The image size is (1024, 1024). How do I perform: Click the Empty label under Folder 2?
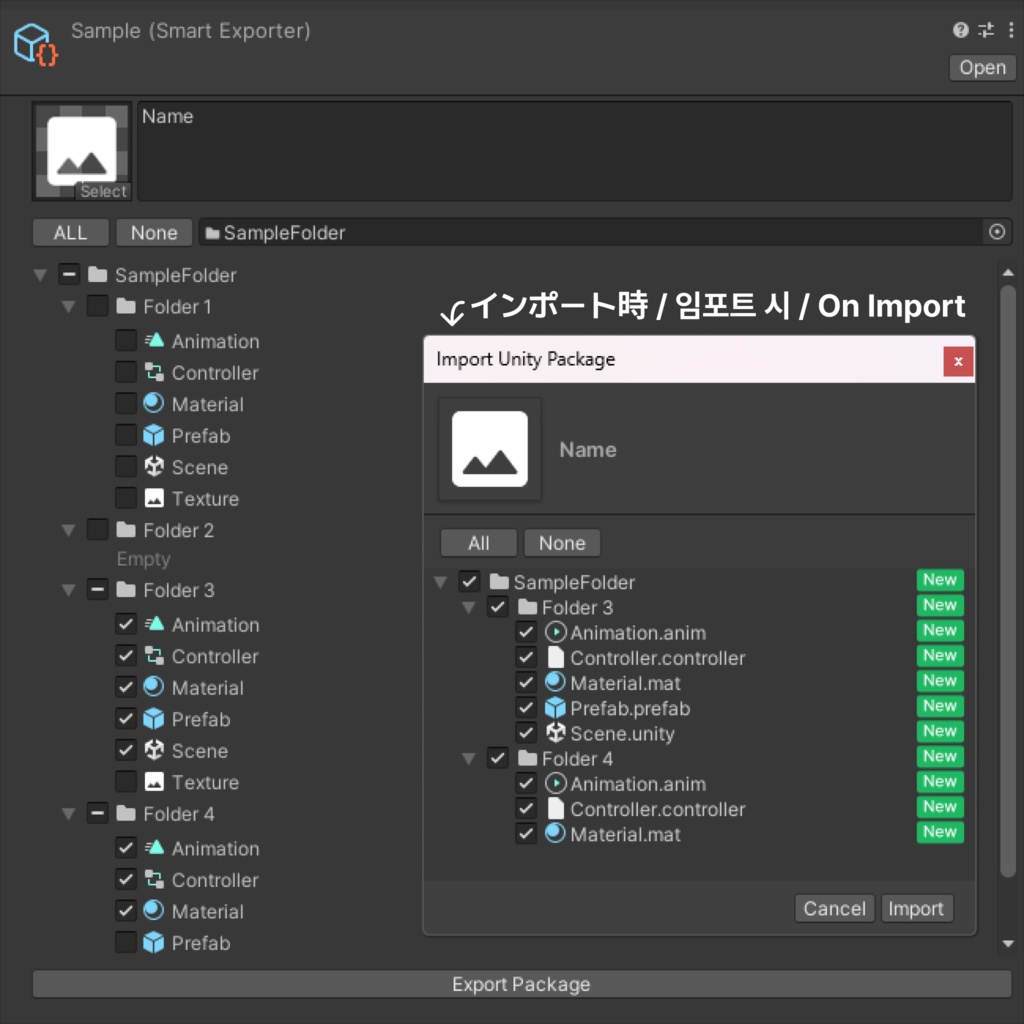[144, 559]
